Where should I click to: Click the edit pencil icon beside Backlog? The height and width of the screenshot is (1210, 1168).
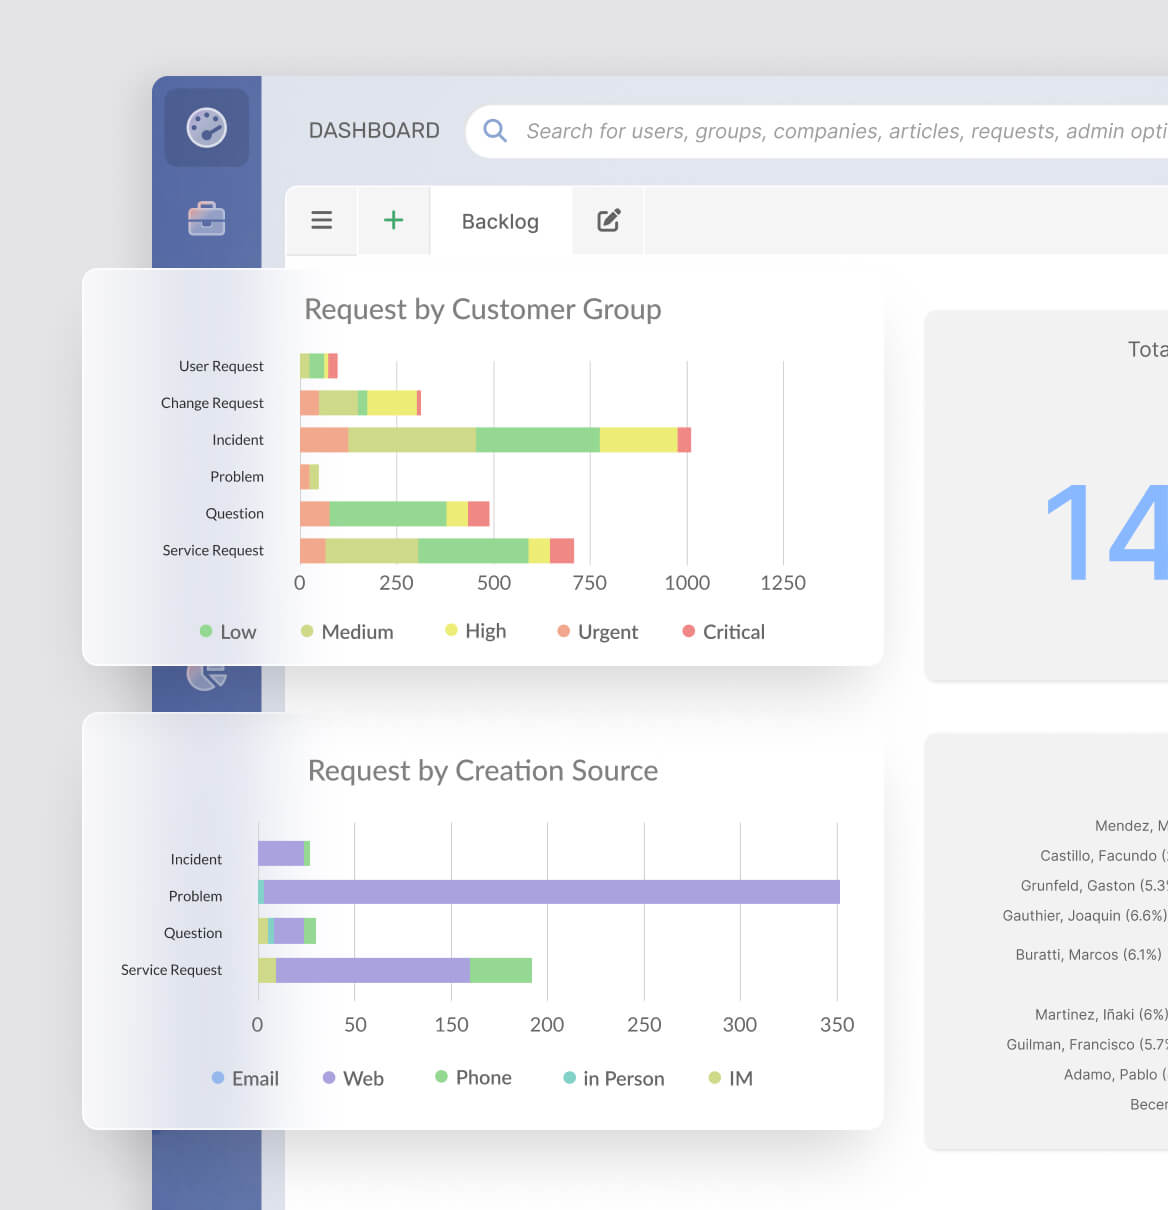click(608, 220)
